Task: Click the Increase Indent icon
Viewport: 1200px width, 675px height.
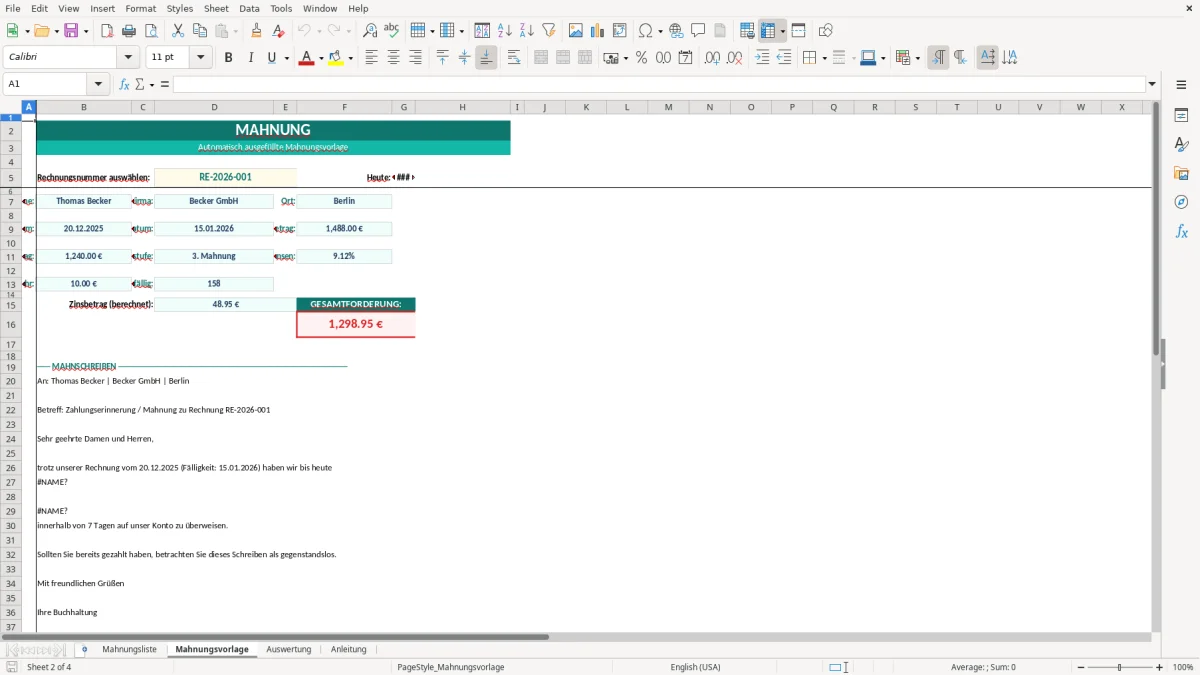Action: coord(762,58)
